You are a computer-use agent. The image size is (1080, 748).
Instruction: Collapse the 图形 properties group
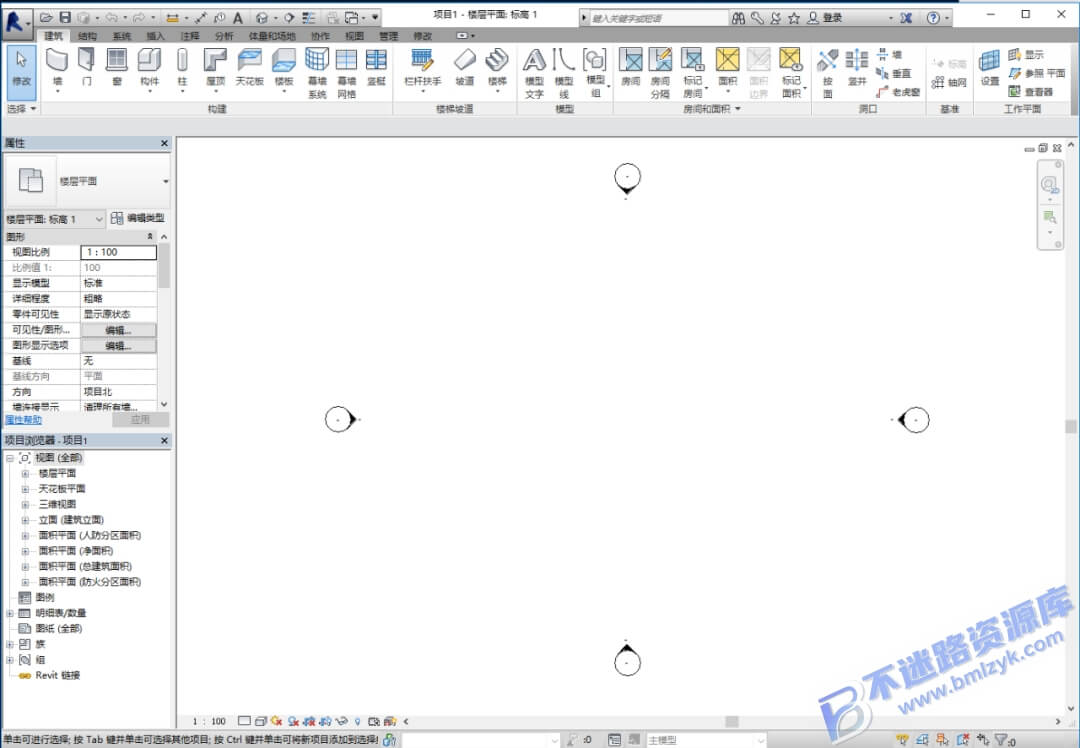150,236
